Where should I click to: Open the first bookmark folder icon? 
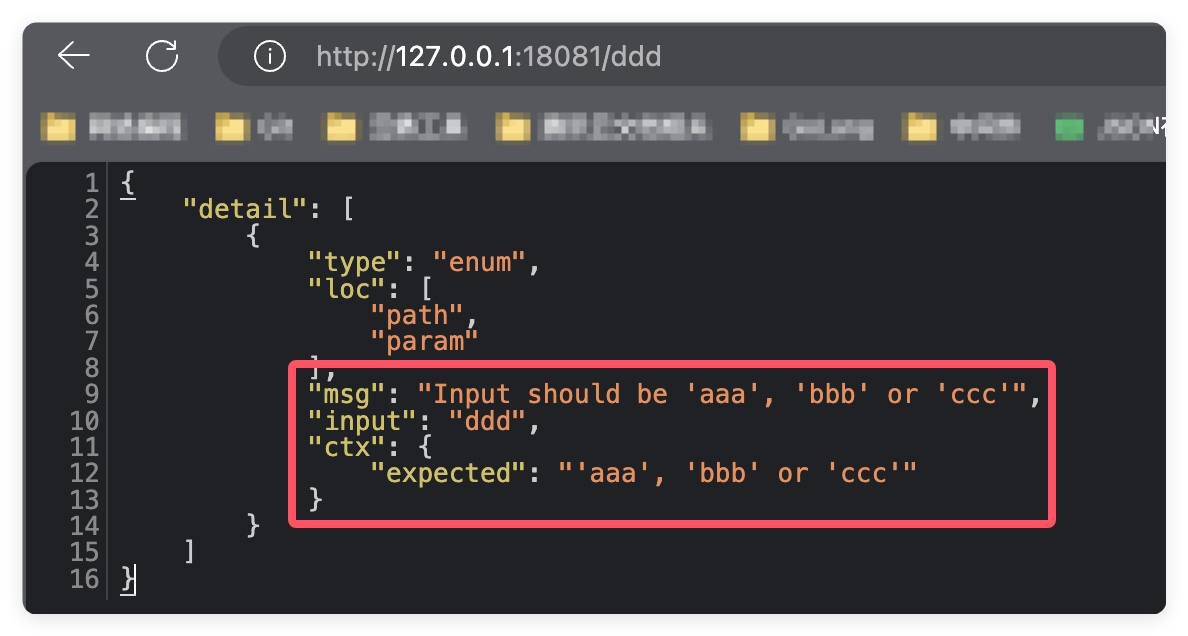point(59,127)
